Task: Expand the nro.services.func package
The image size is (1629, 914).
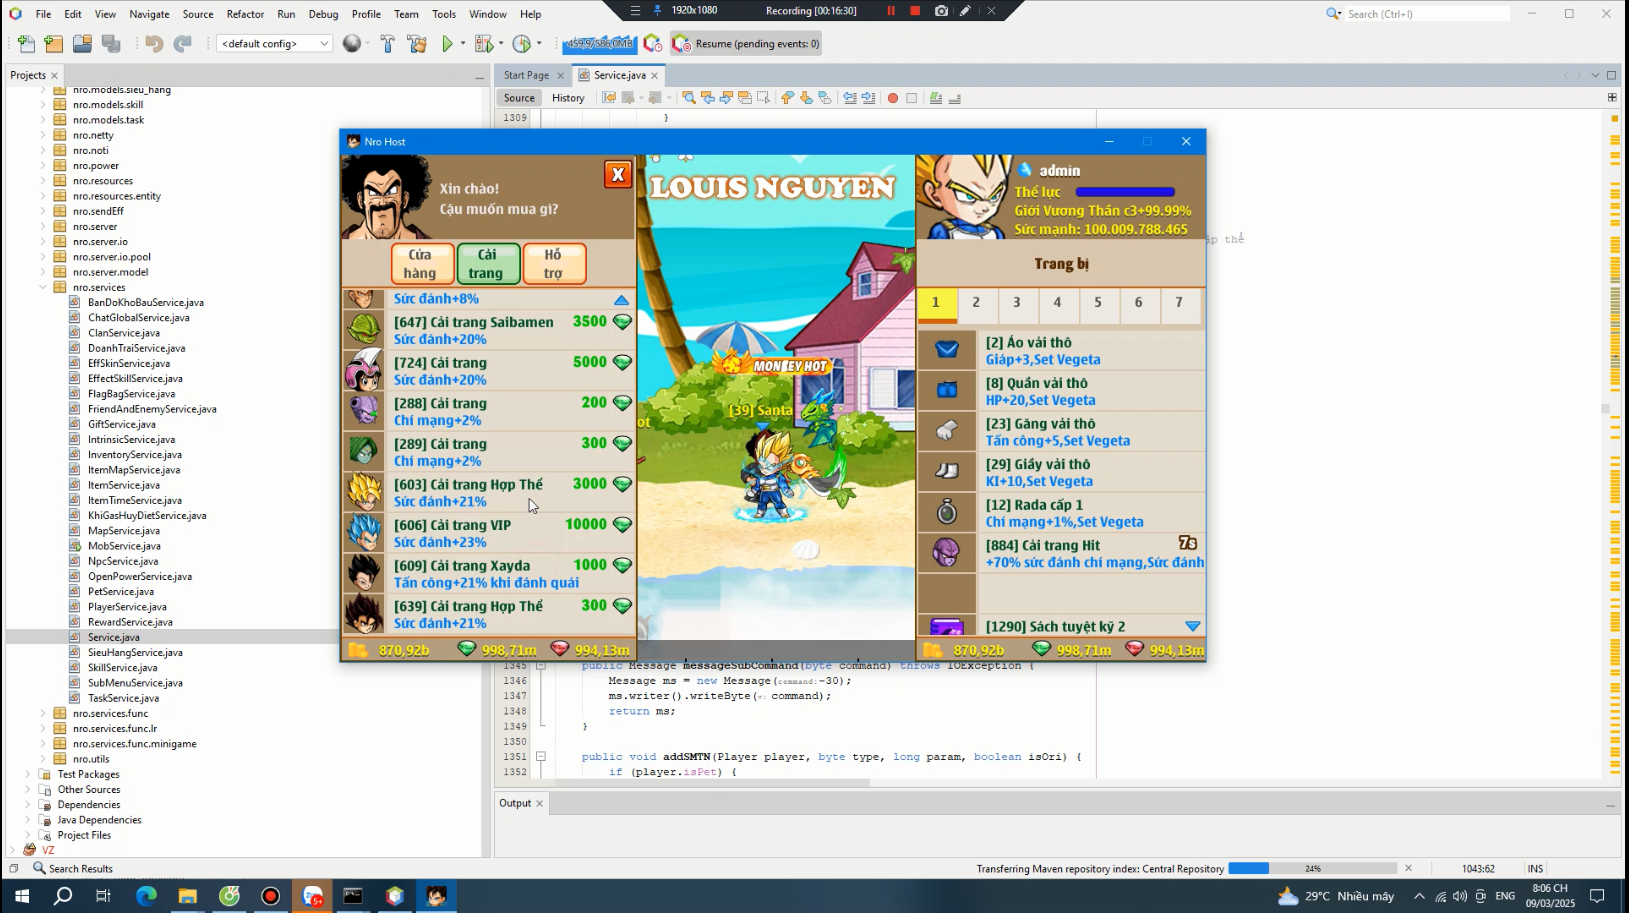Action: coord(43,713)
